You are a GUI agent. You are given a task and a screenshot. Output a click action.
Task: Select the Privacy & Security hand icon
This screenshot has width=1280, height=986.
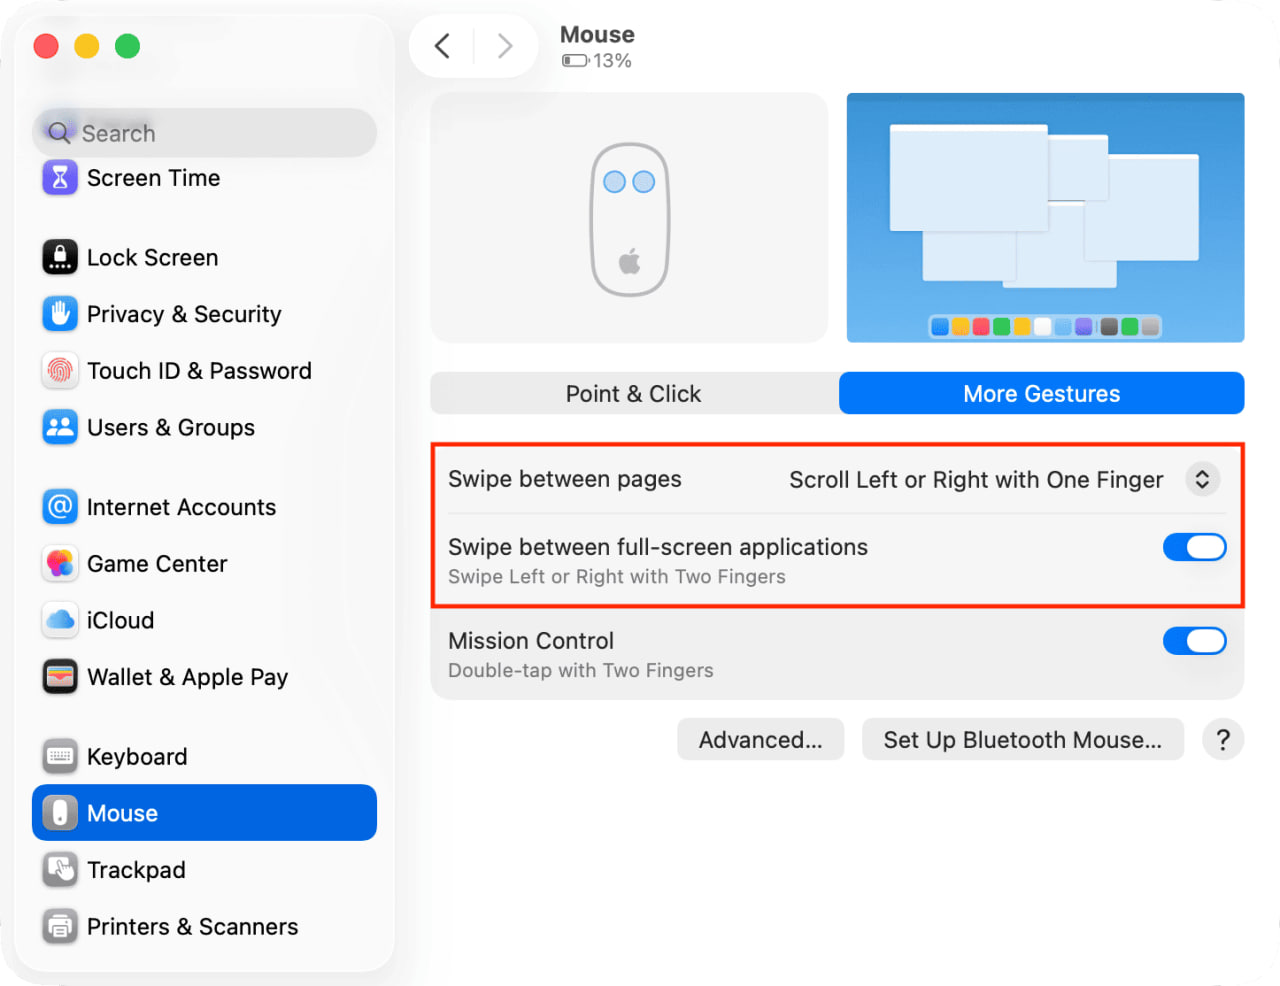(x=60, y=314)
